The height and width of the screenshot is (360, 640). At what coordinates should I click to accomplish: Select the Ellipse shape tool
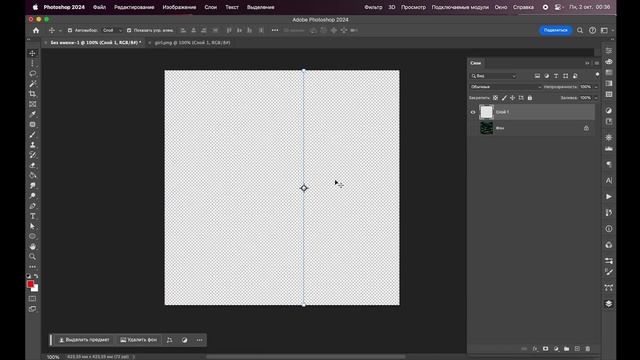click(x=32, y=236)
